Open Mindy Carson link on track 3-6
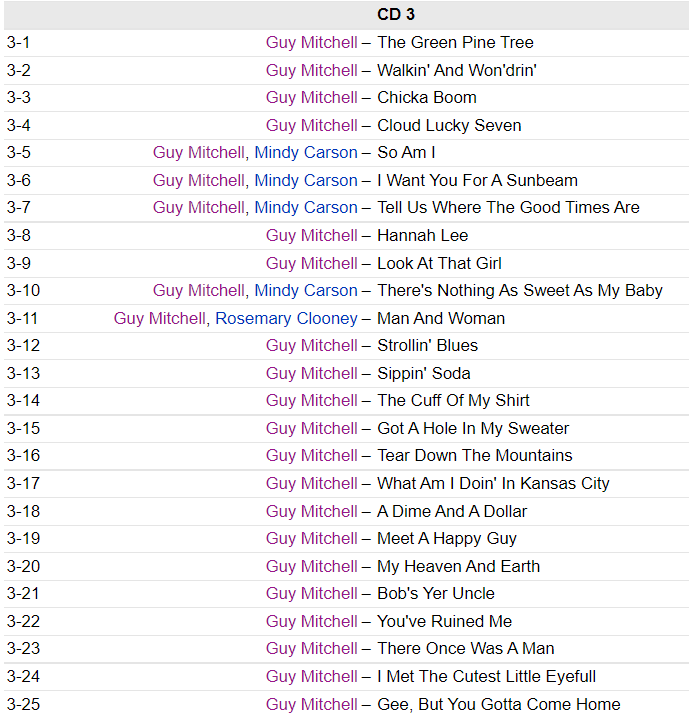 tap(306, 181)
